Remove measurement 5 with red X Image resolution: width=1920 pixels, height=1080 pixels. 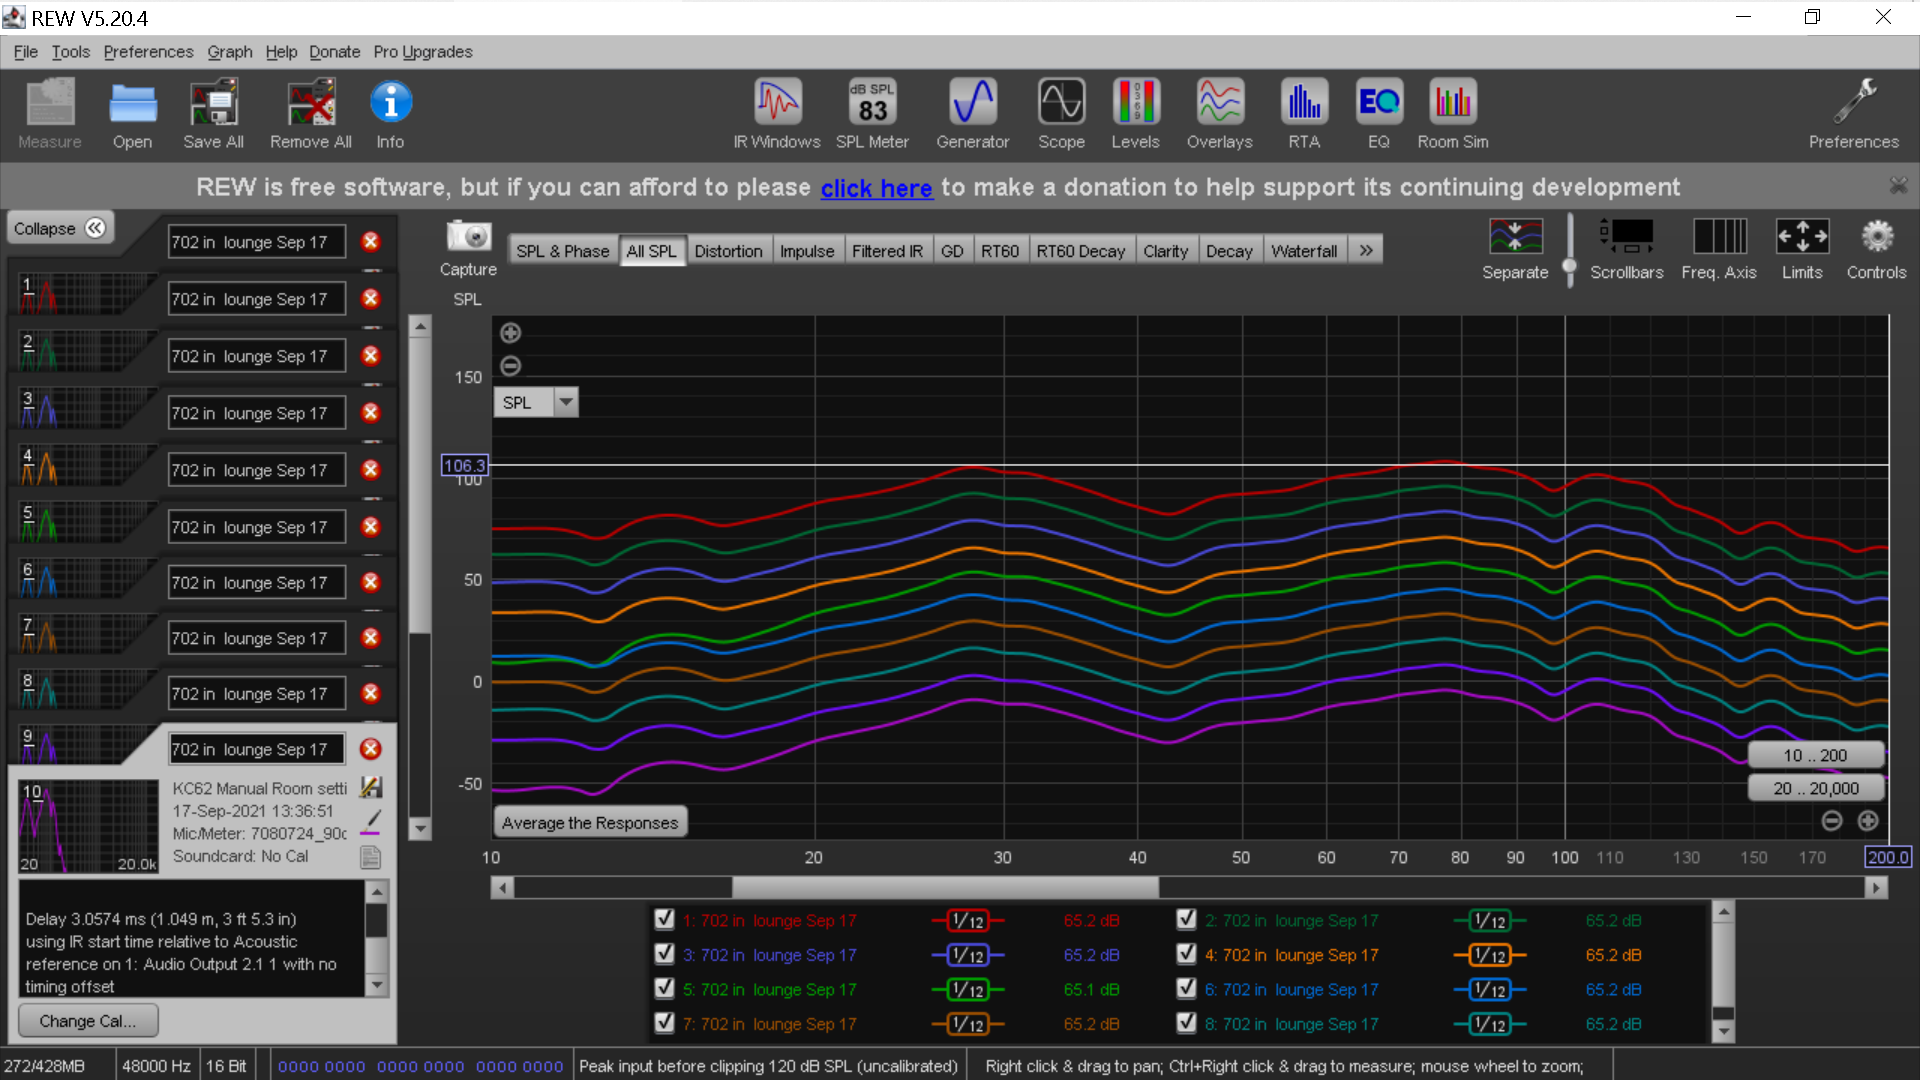370,470
